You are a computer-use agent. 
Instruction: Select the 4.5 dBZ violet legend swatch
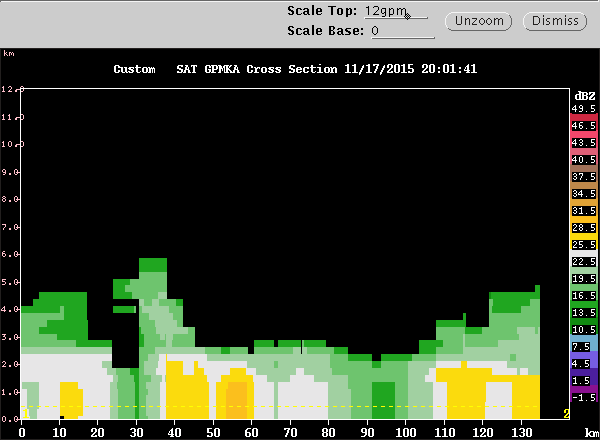(584, 363)
